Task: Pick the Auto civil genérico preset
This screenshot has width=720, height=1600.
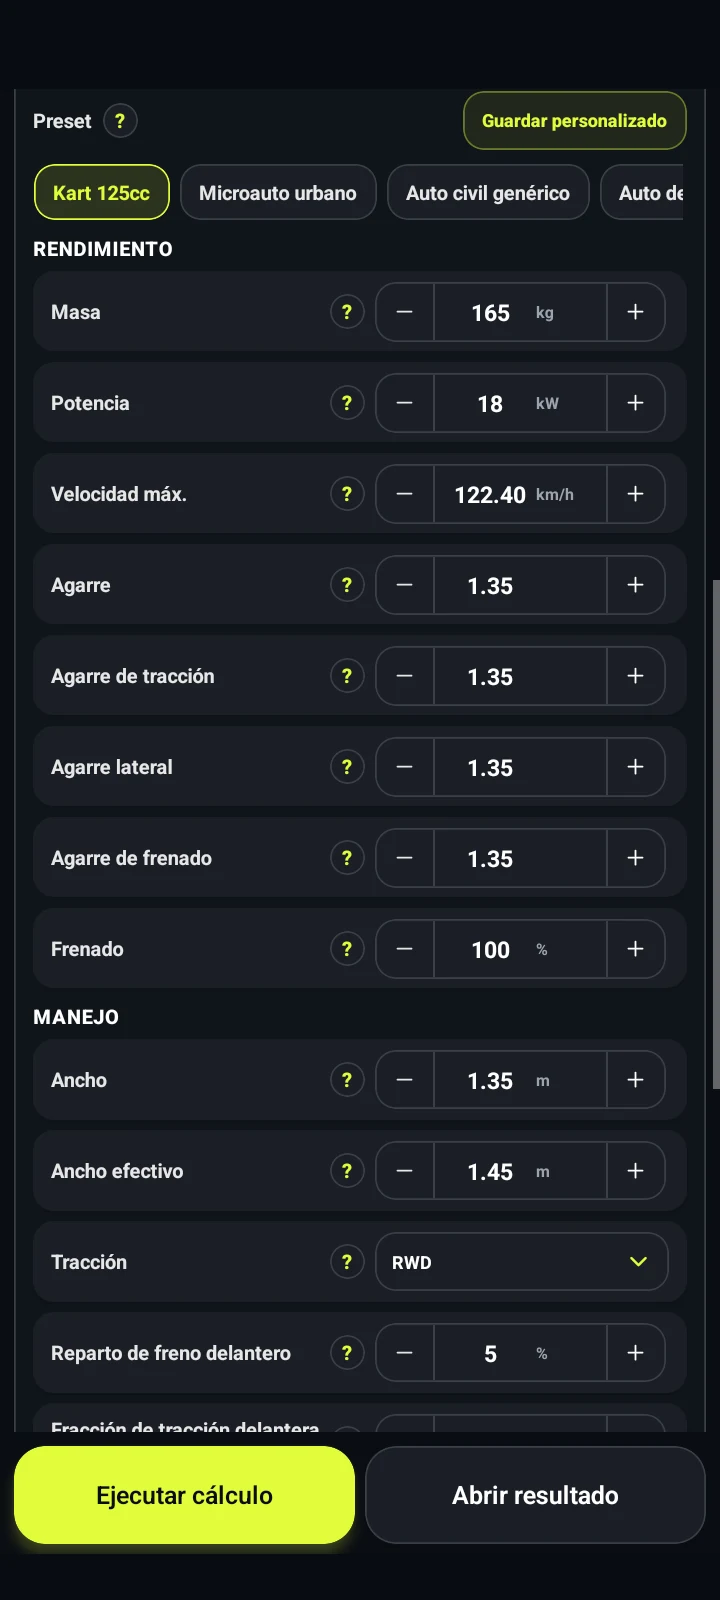Action: point(488,192)
